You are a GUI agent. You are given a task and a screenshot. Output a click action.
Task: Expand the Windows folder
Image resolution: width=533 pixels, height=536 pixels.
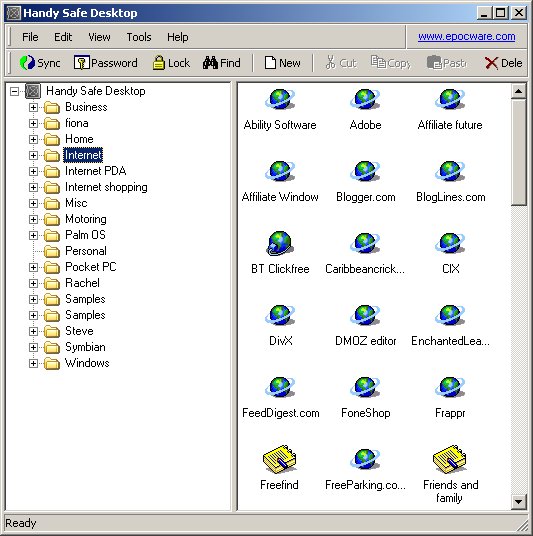[x=33, y=363]
